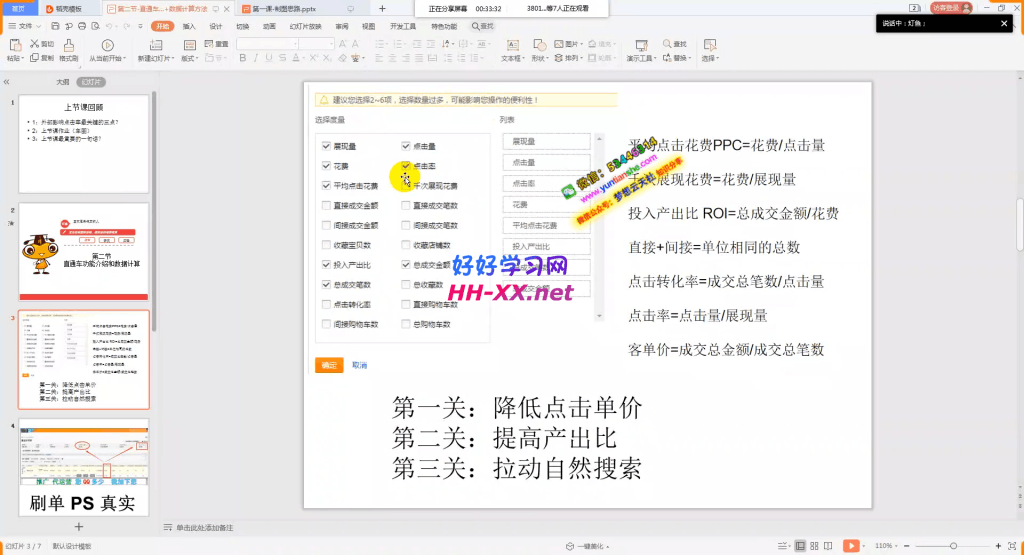Open a new document tab with plus
The image size is (1024, 555).
pyautogui.click(x=382, y=8)
